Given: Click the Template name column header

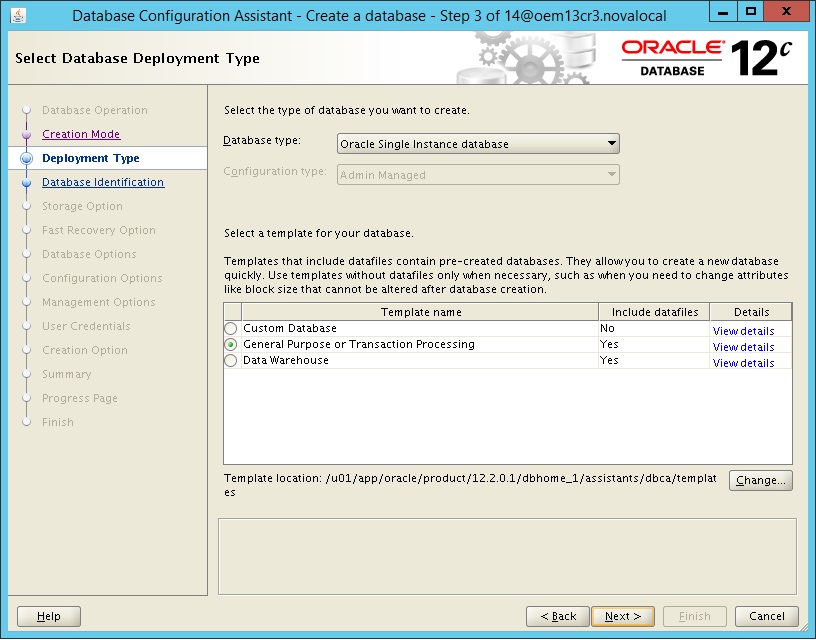Looking at the screenshot, I should point(420,312).
